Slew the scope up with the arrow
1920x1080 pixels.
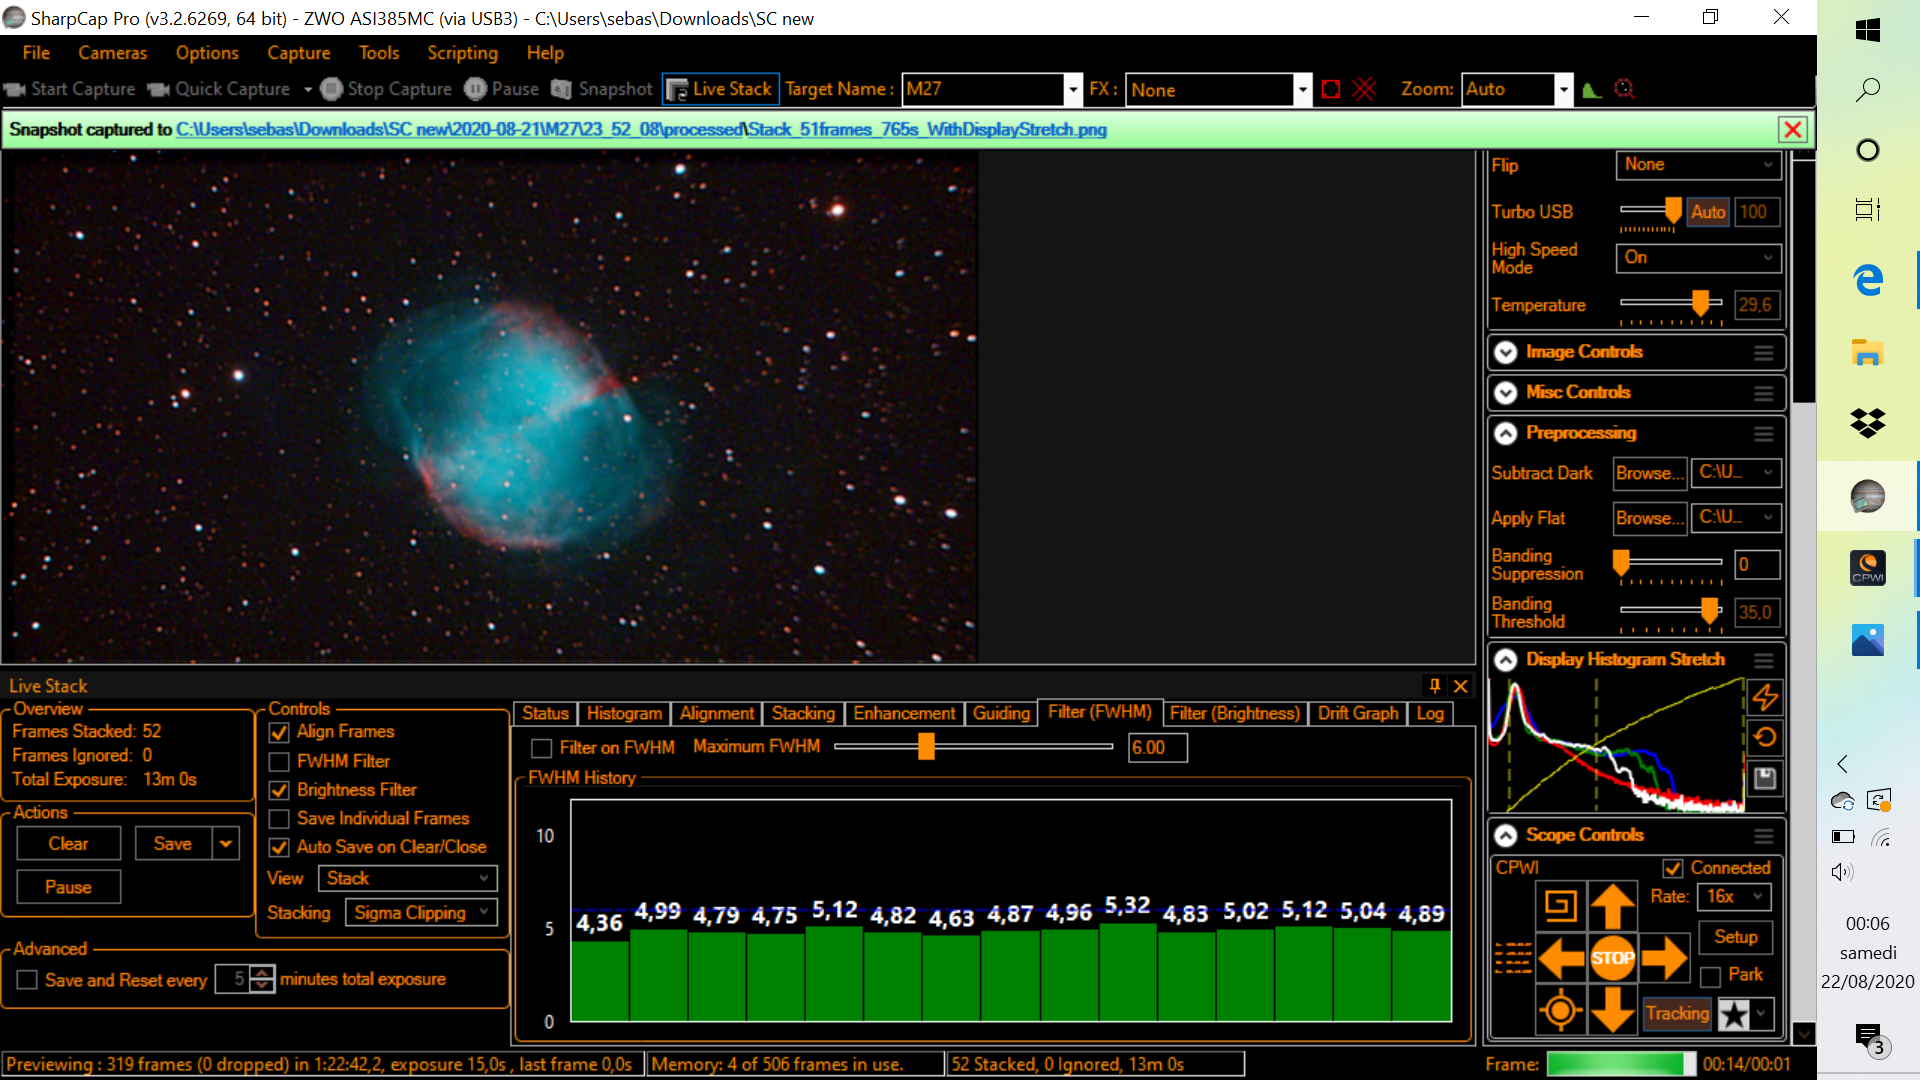click(x=1612, y=907)
